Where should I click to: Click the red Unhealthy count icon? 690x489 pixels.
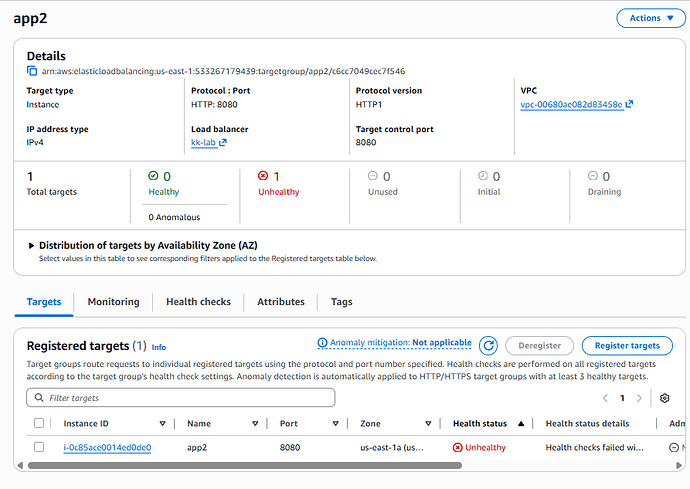[263, 176]
